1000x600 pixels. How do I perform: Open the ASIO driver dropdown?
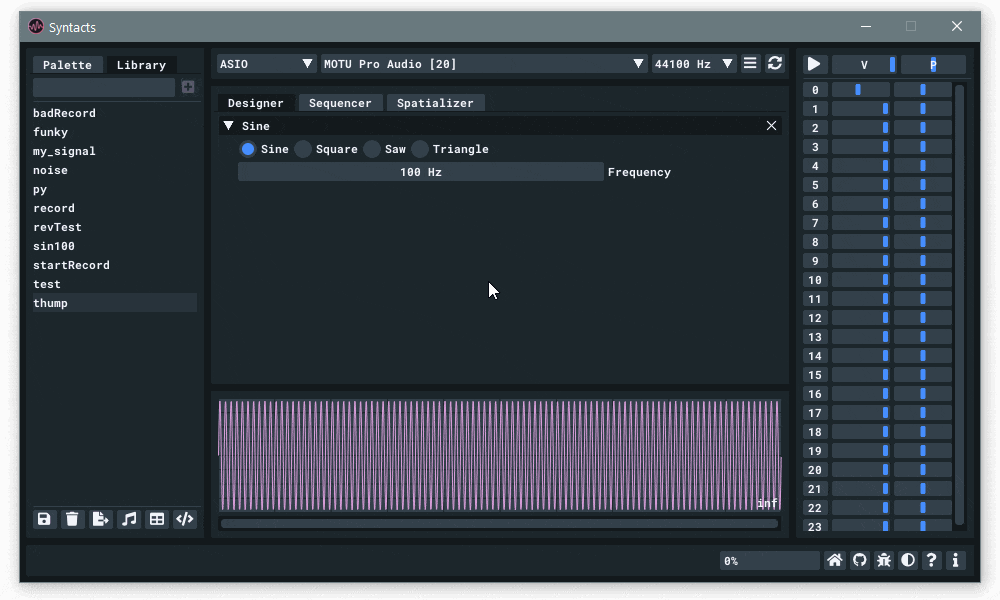click(x=265, y=63)
